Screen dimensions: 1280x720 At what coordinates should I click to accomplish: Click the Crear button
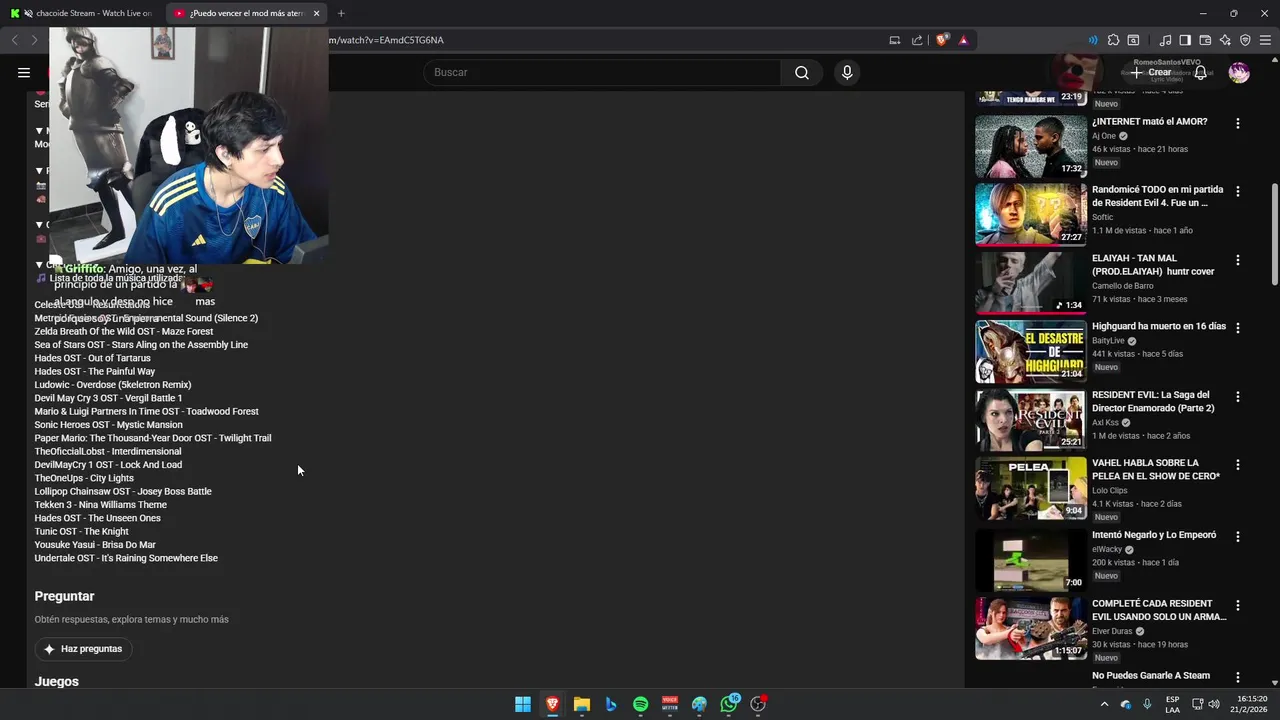tap(1150, 72)
